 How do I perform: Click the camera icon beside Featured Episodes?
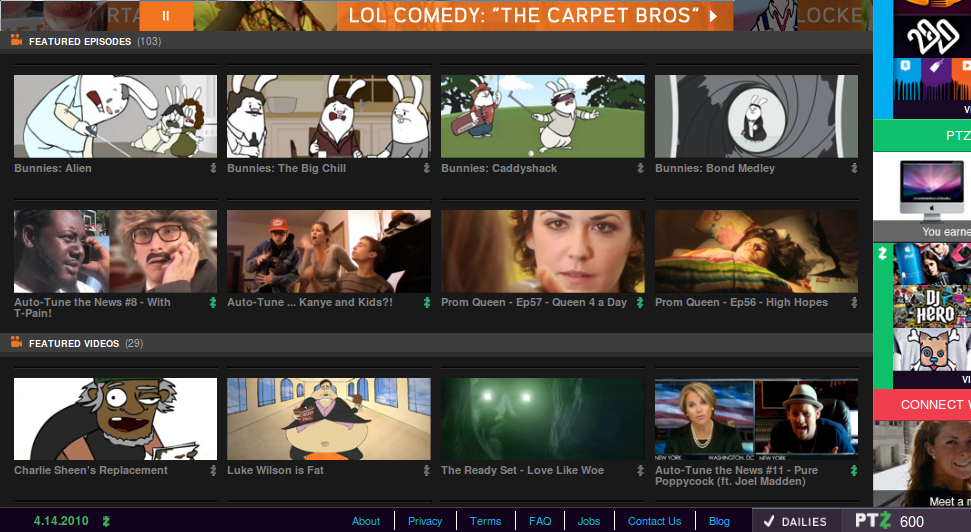(x=17, y=41)
